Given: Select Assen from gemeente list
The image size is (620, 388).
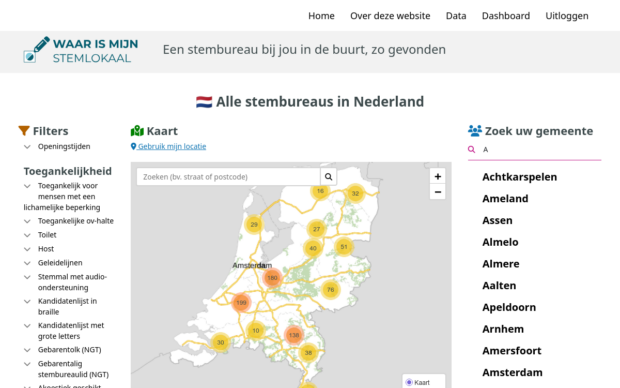Looking at the screenshot, I should [x=497, y=220].
